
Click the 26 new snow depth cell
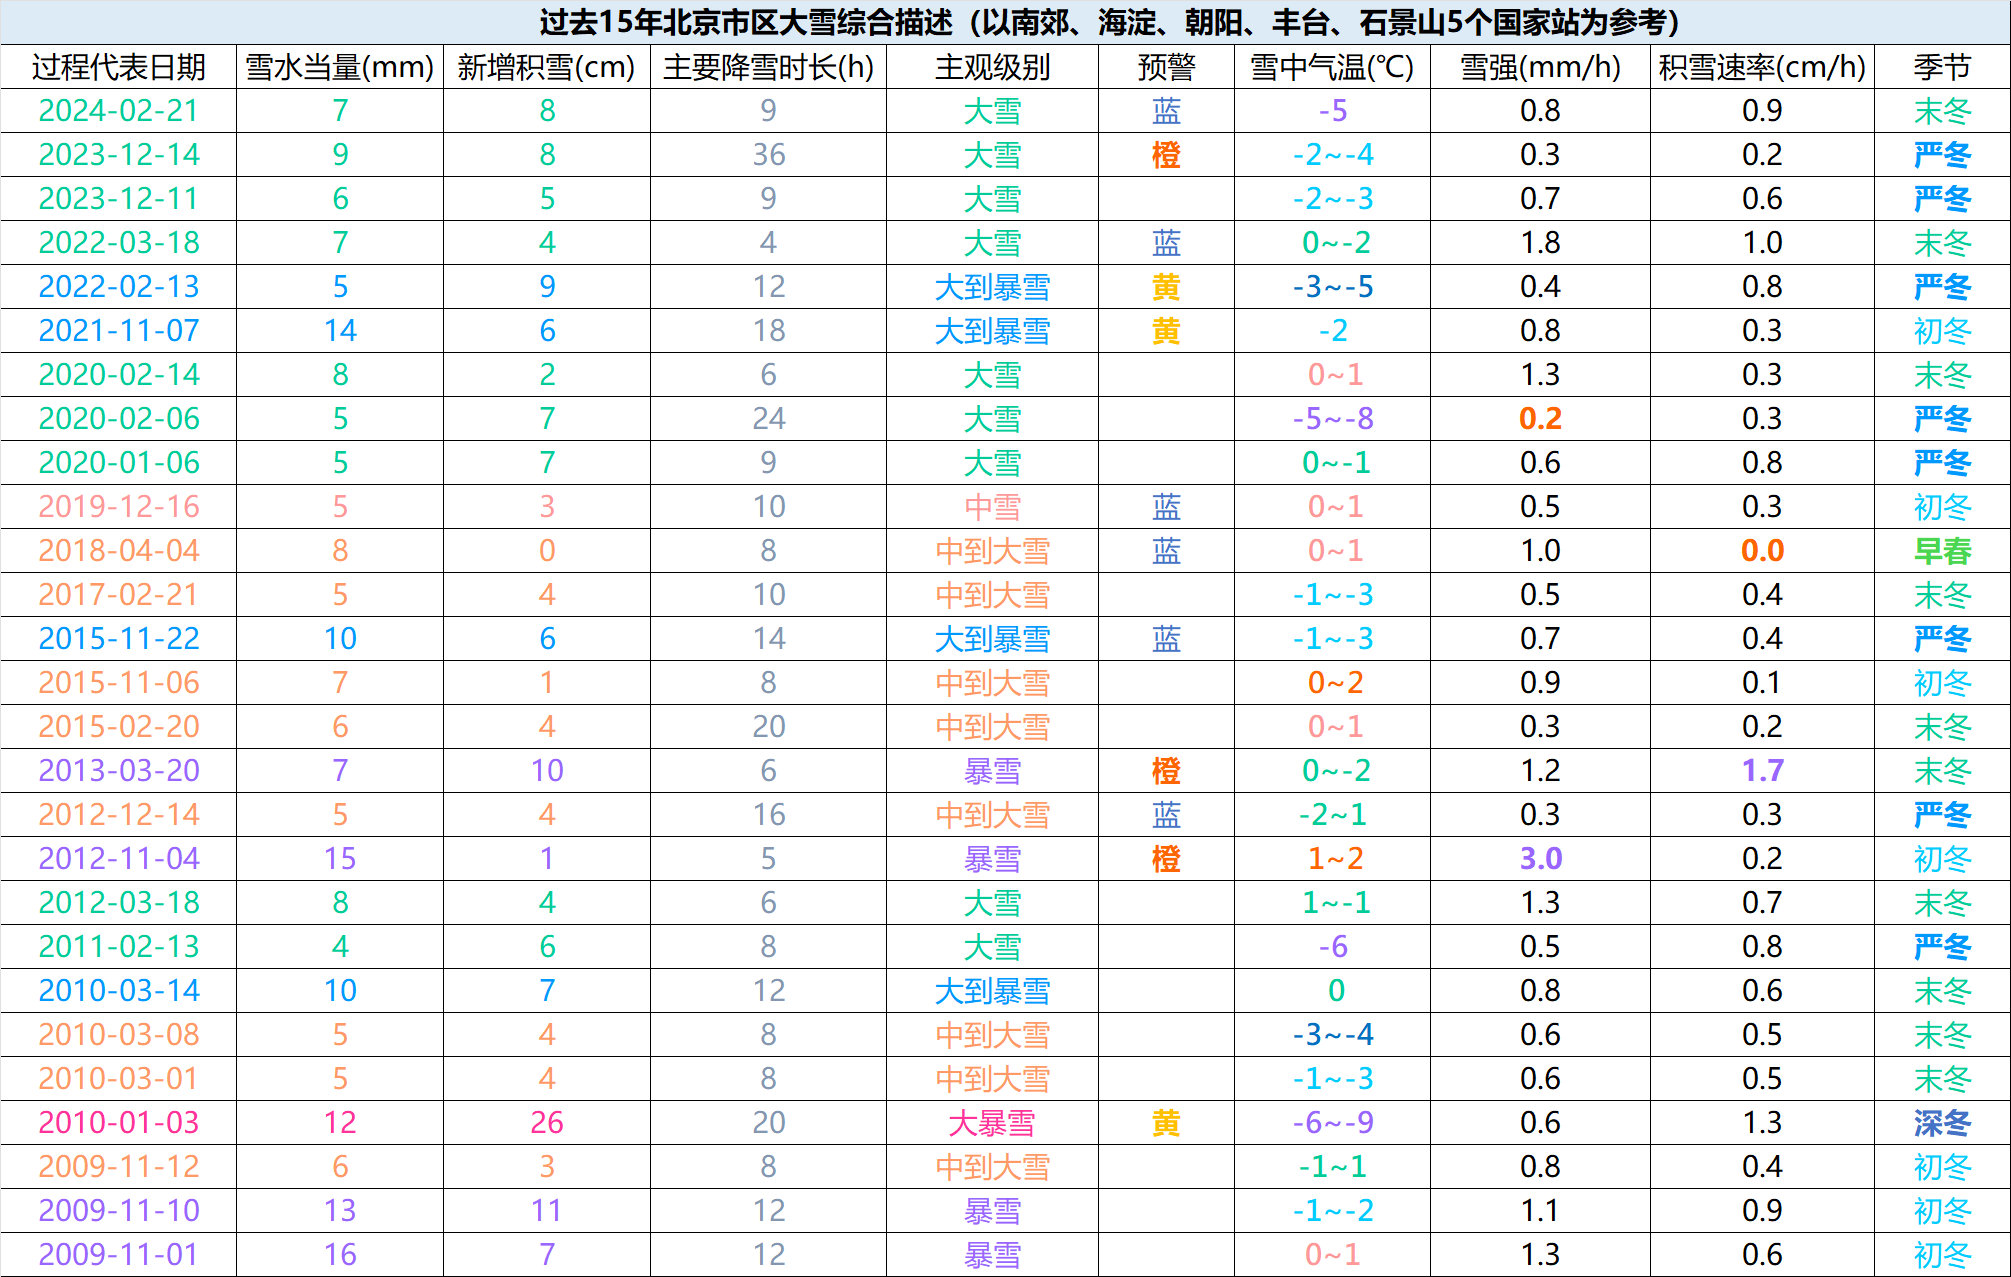[x=547, y=1123]
